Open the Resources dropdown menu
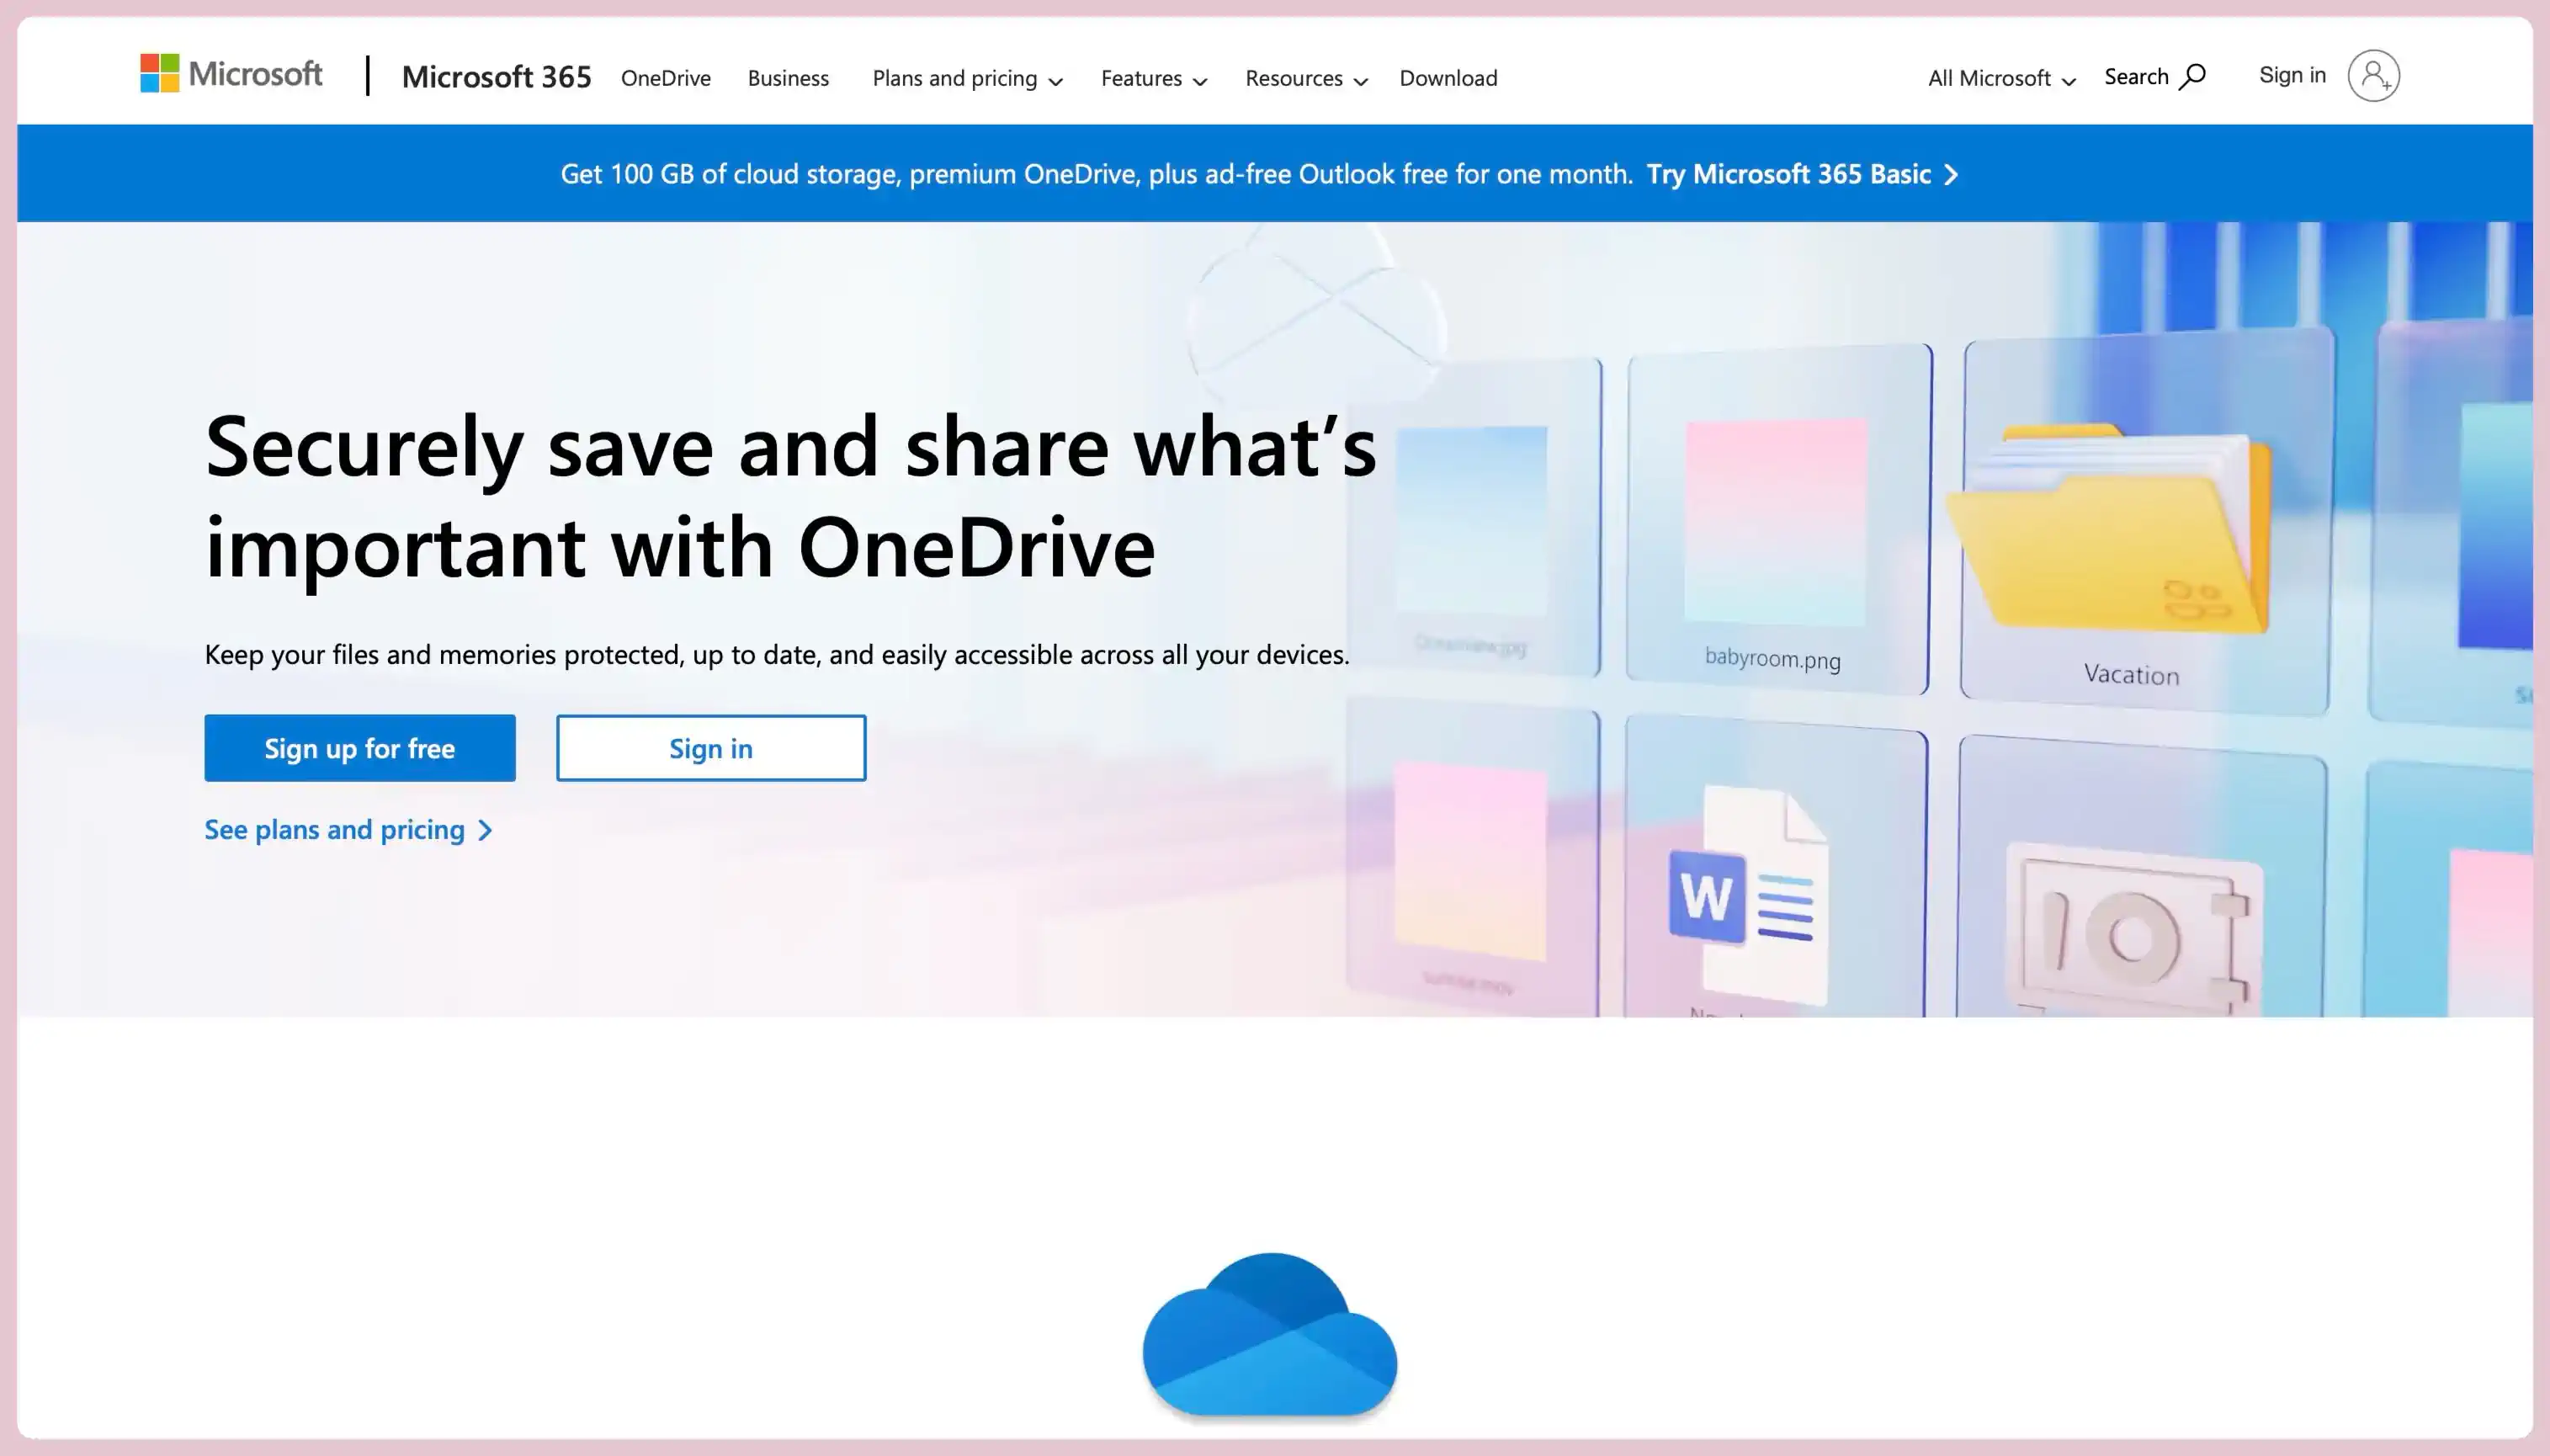Viewport: 2550px width, 1456px height. (1305, 78)
